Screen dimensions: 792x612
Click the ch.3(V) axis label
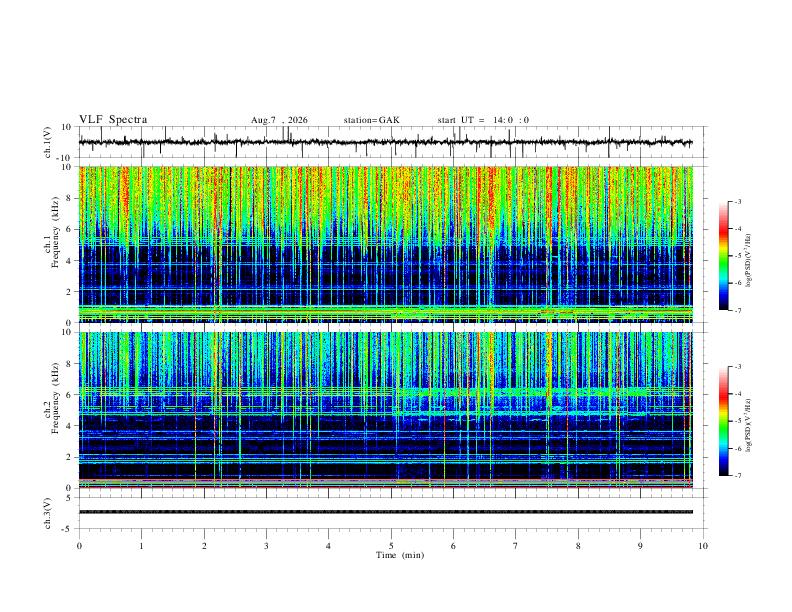(x=48, y=514)
